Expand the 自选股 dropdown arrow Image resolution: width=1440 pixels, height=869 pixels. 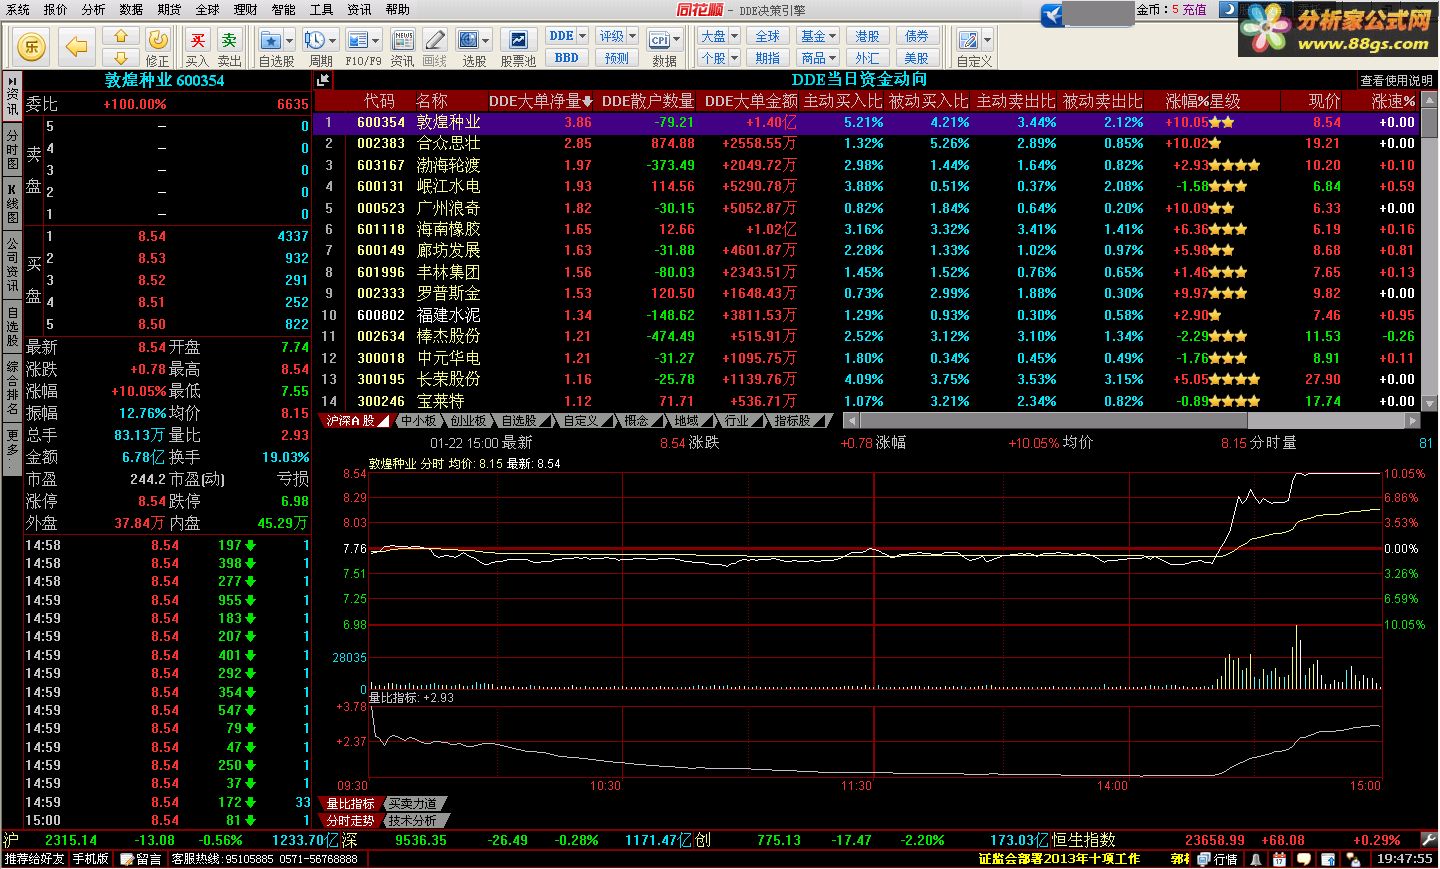point(289,41)
